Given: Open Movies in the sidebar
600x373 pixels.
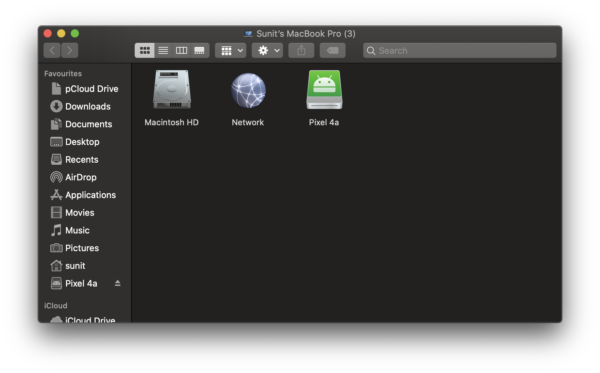Looking at the screenshot, I should click(85, 213).
